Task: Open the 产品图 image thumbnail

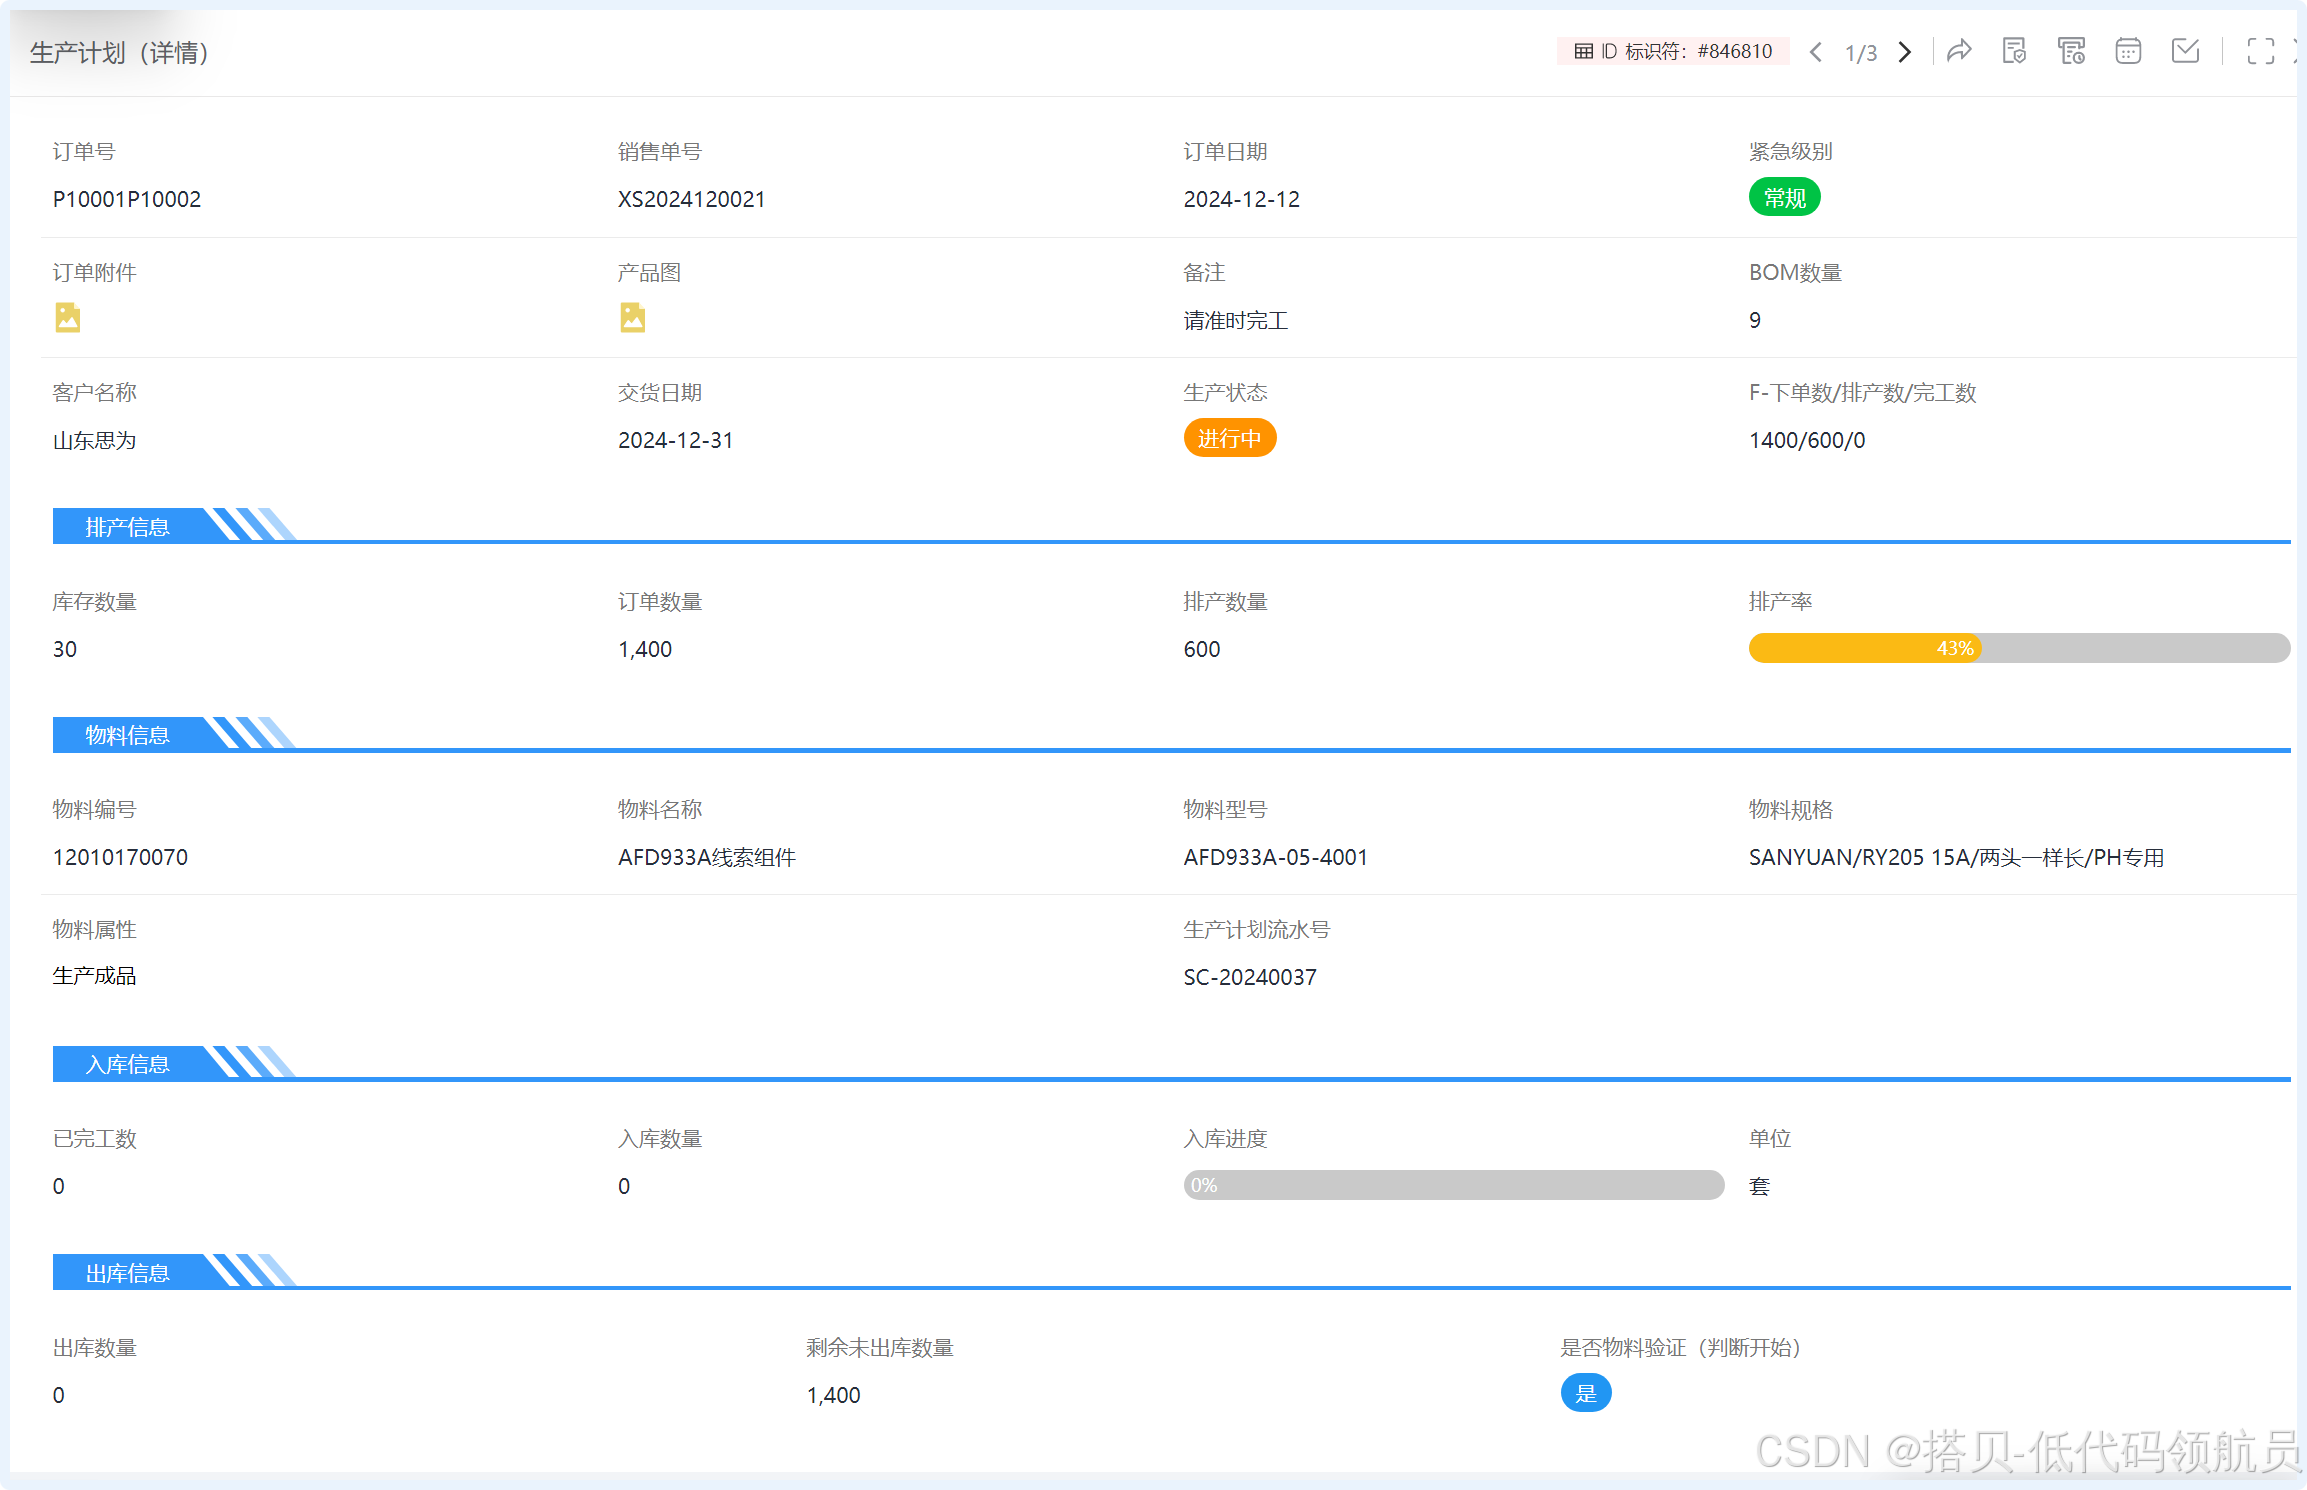Action: coord(632,318)
